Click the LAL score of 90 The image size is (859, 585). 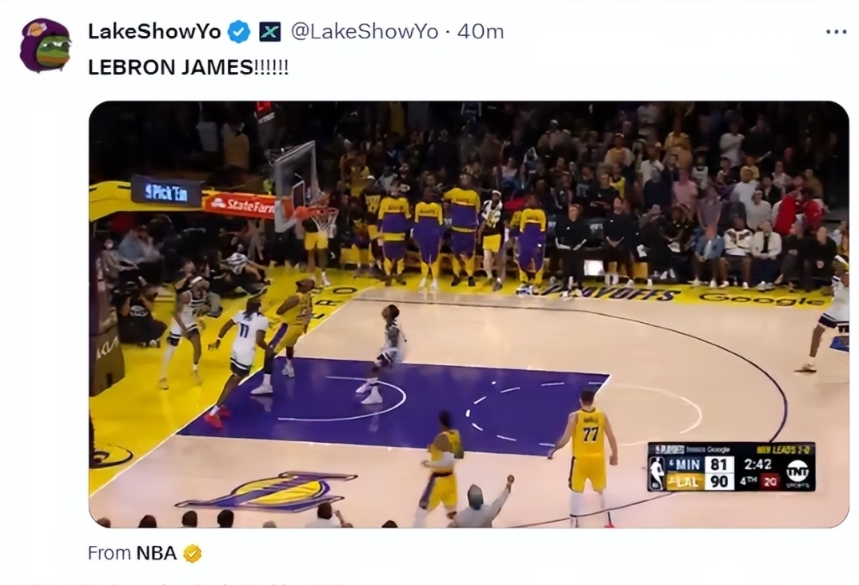(719, 481)
